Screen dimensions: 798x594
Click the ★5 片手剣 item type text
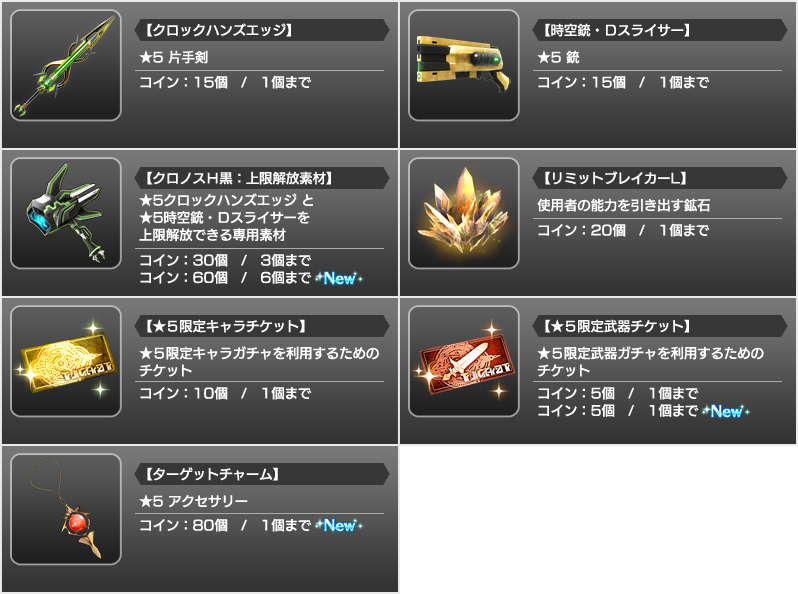coord(174,57)
